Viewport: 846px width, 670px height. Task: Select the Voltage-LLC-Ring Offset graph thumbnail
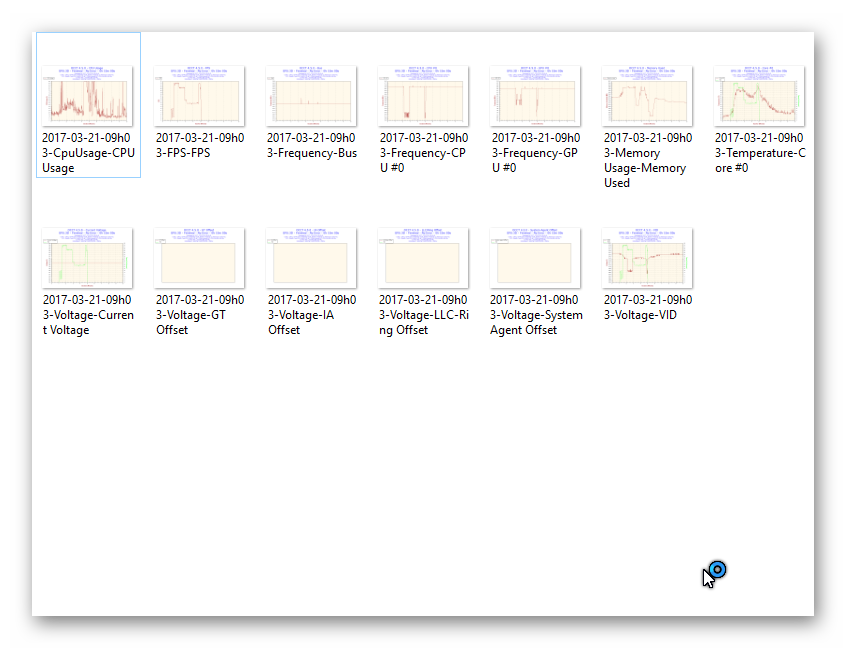tap(423, 258)
